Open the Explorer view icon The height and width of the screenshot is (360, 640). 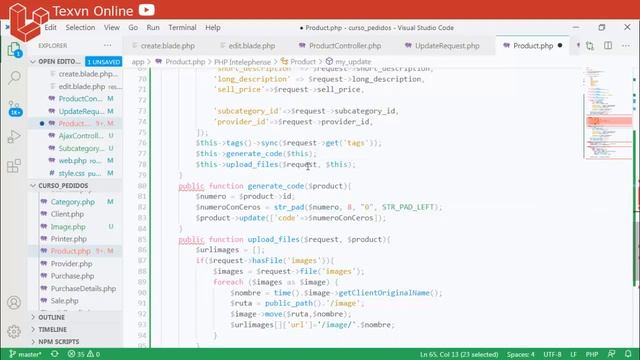click(14, 50)
